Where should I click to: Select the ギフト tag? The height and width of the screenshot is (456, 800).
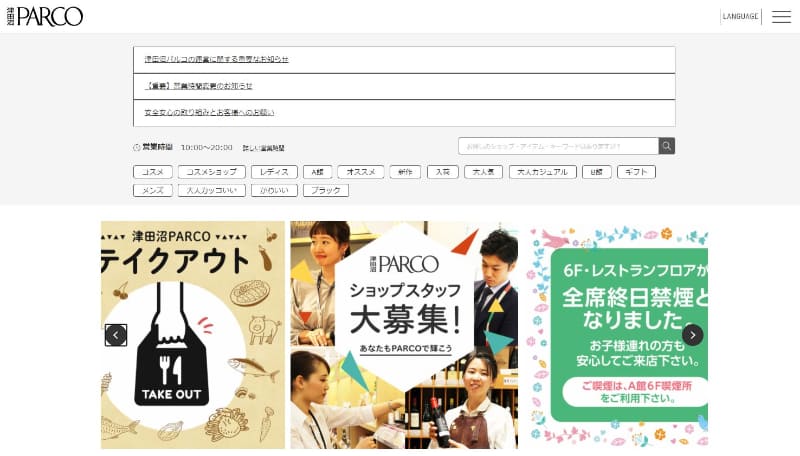636,172
